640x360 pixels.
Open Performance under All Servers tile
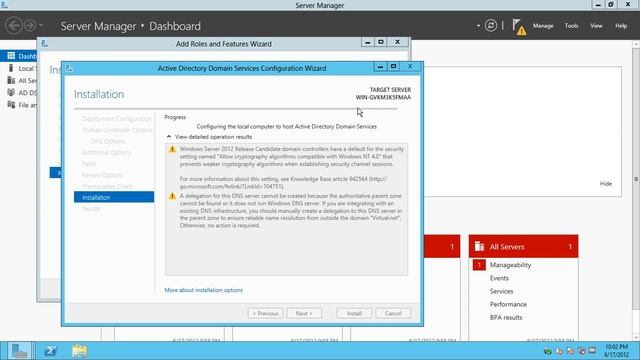coord(508,304)
